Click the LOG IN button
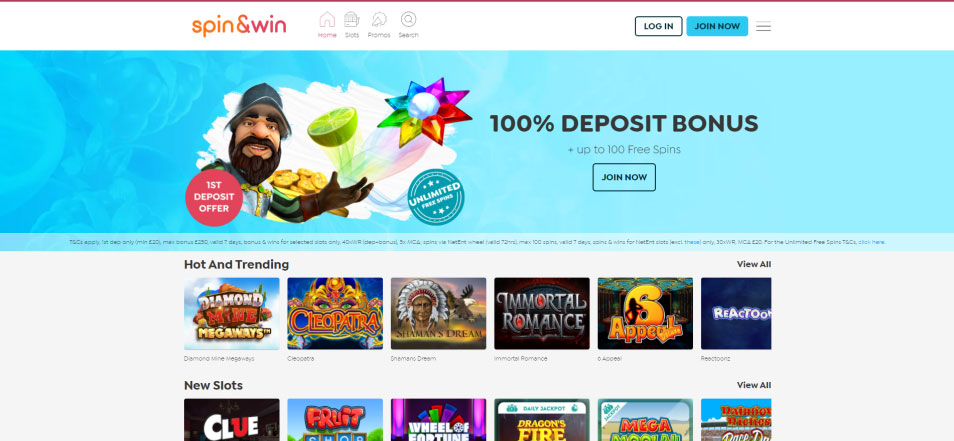The height and width of the screenshot is (441, 954). [658, 26]
